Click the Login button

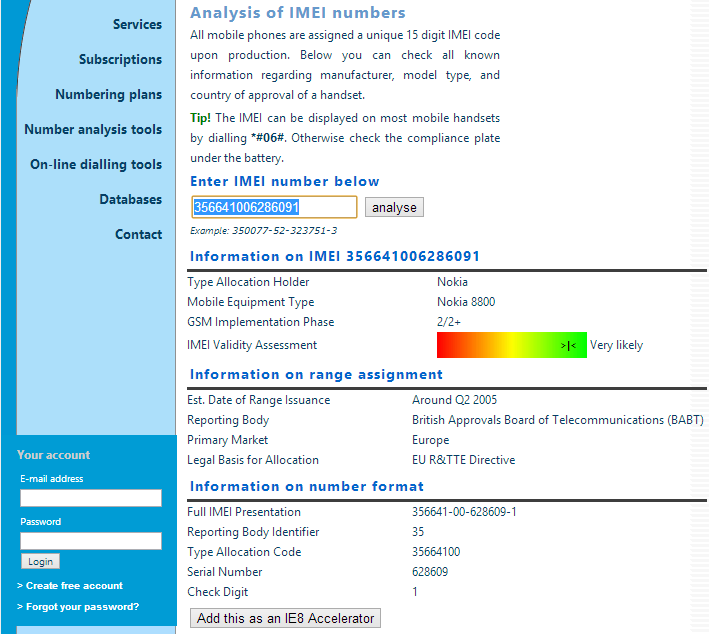coord(40,562)
